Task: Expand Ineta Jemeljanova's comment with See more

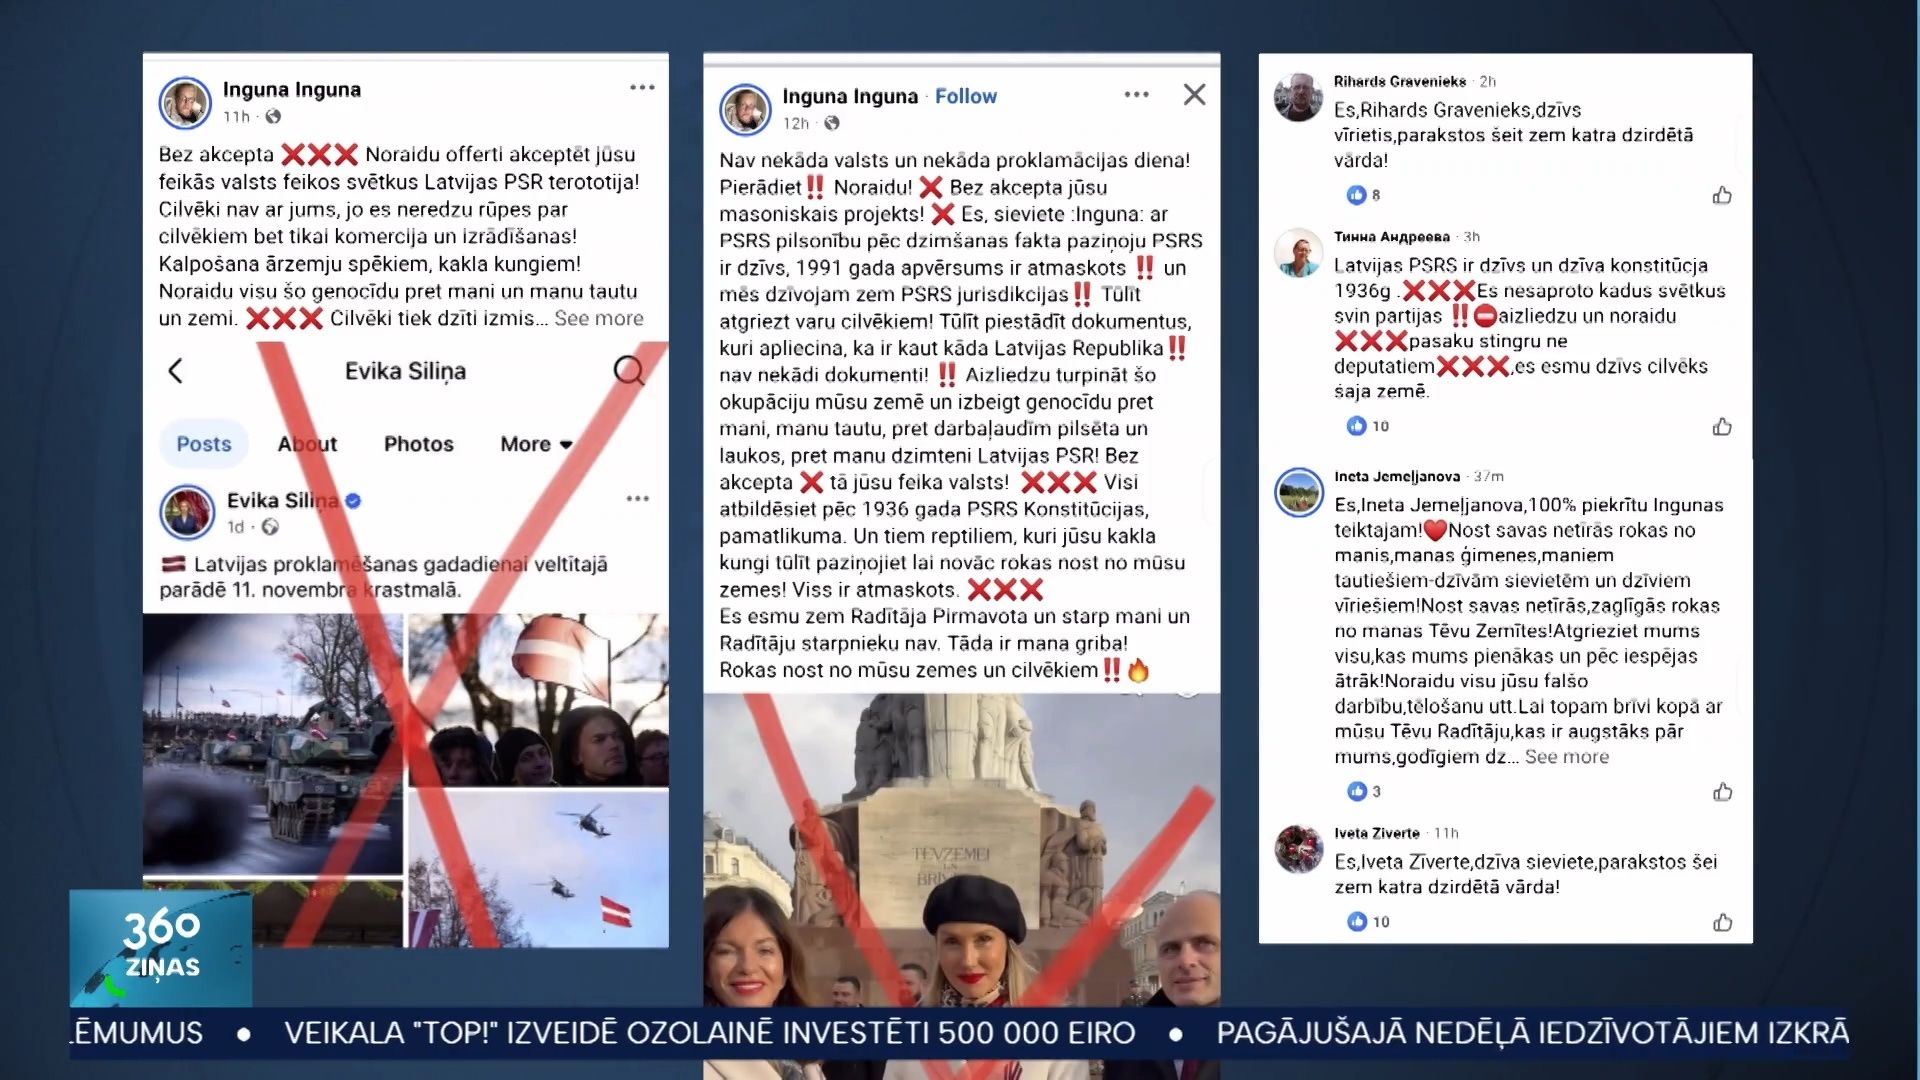Action: pos(1567,757)
